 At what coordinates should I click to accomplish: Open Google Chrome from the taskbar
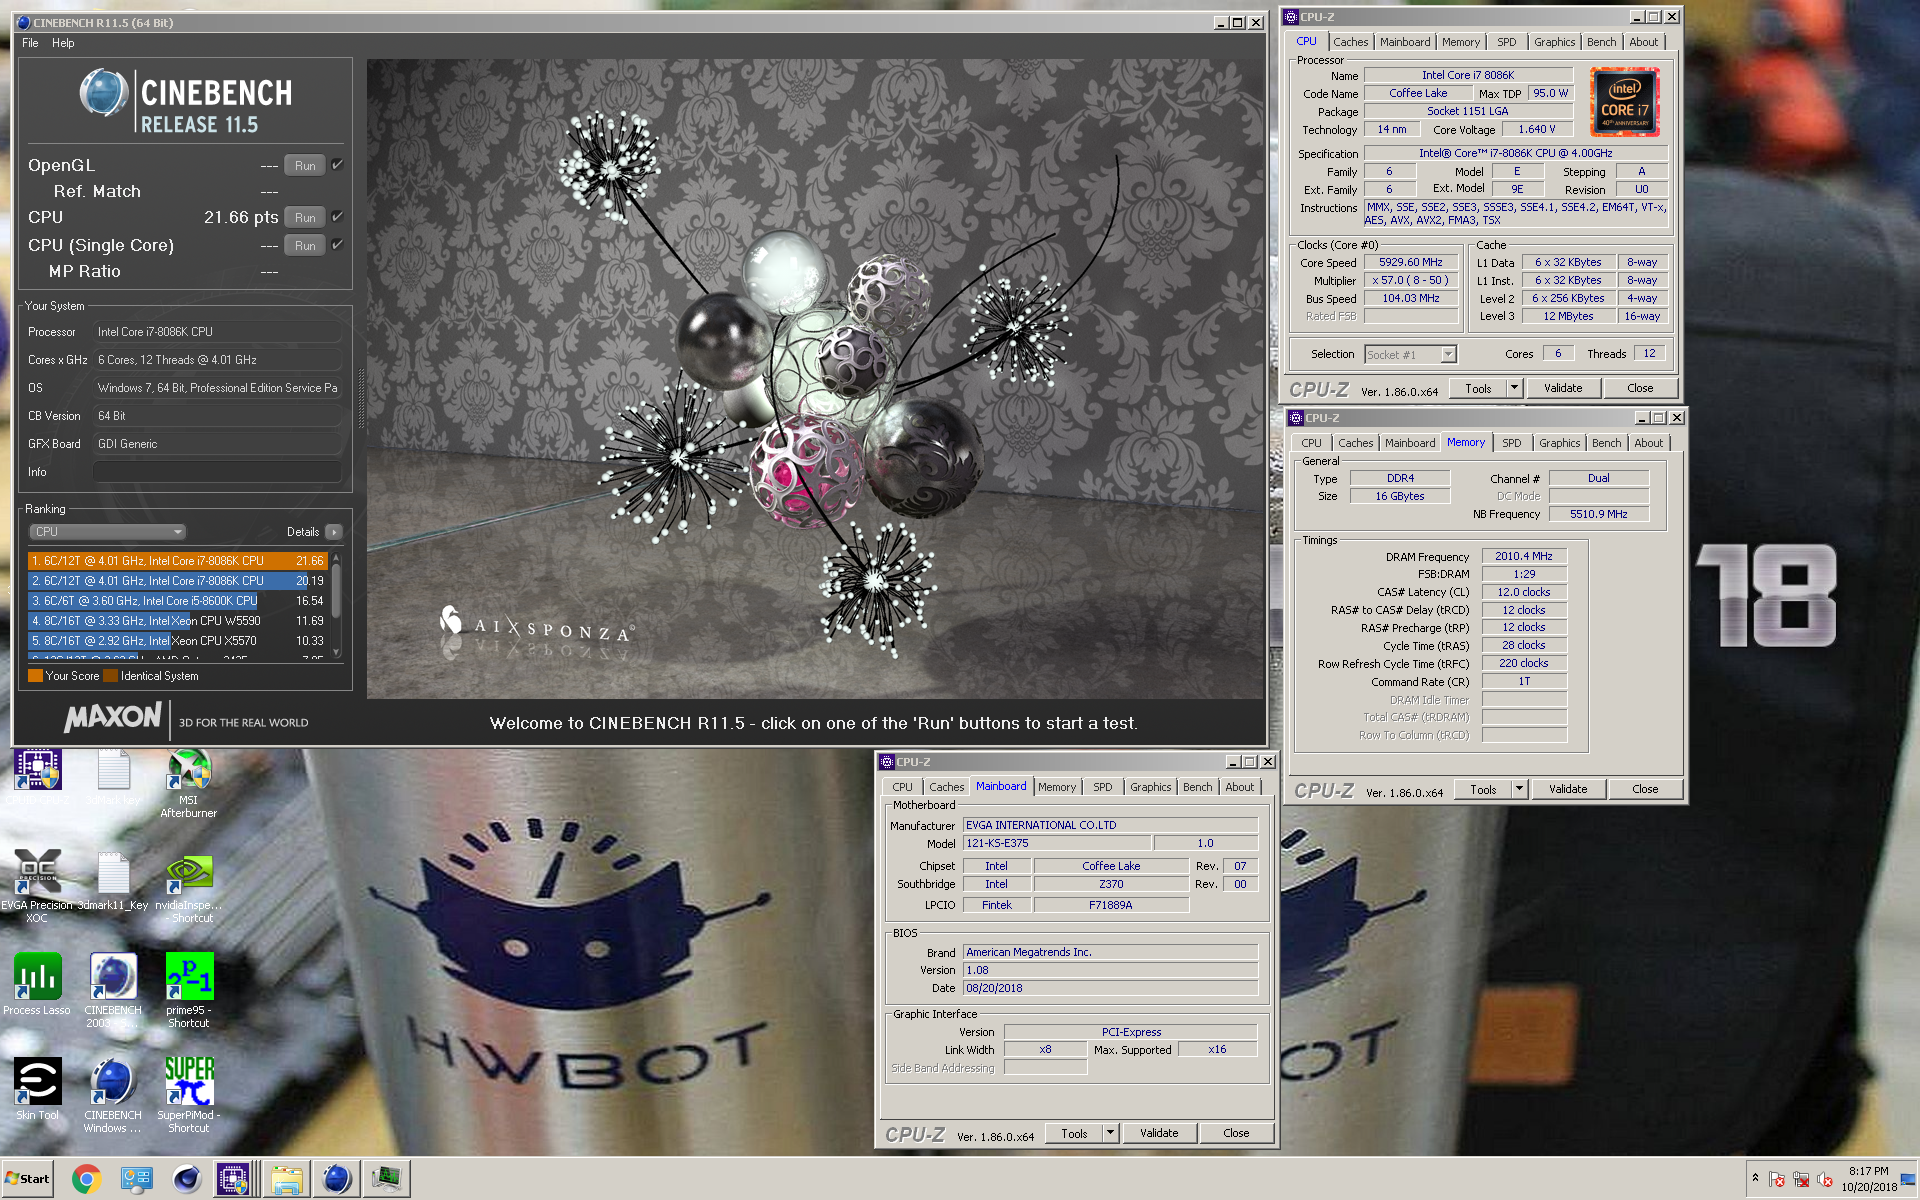click(x=86, y=1179)
